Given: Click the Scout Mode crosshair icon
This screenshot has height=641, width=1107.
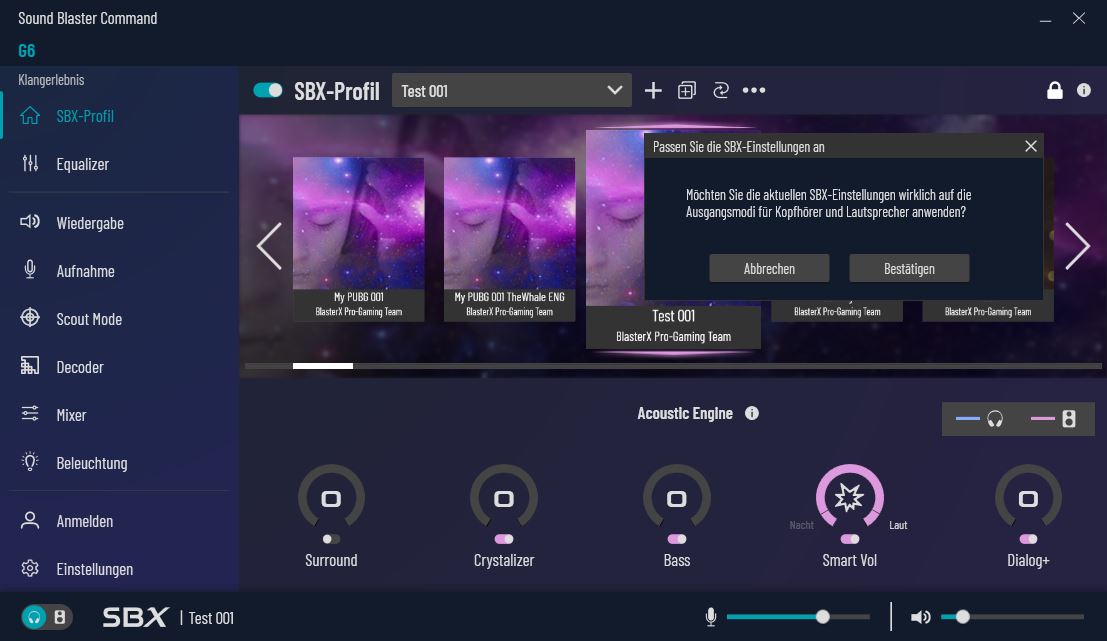Looking at the screenshot, I should point(30,317).
